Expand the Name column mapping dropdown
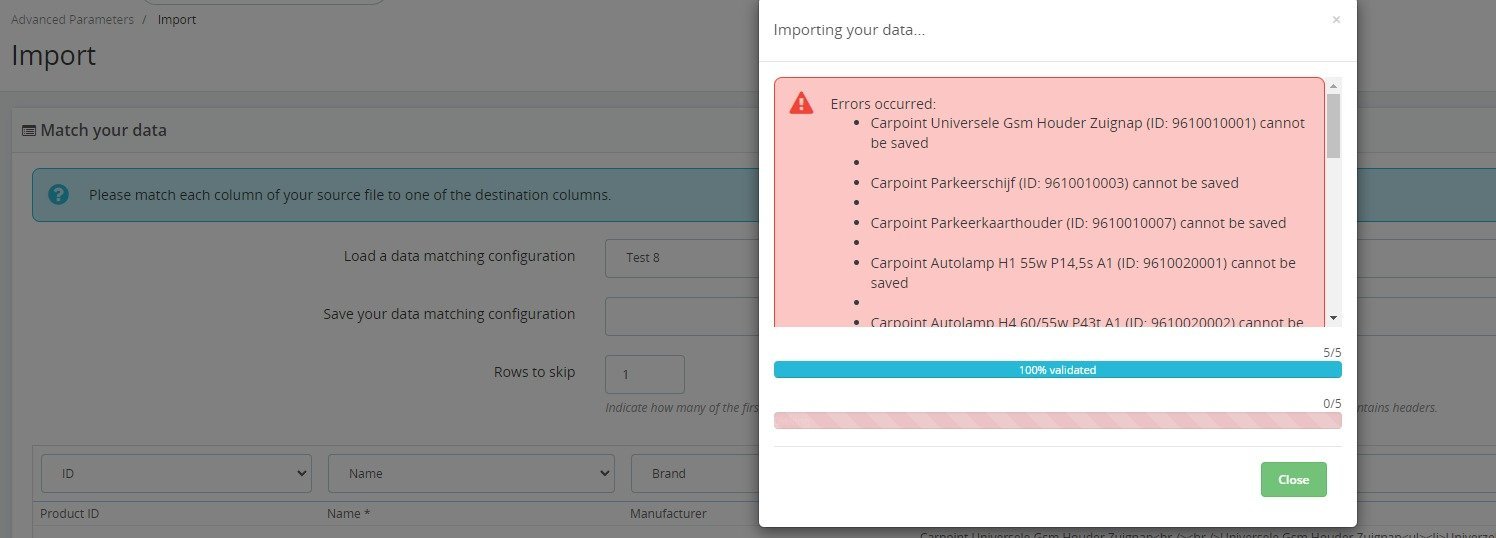 point(470,473)
